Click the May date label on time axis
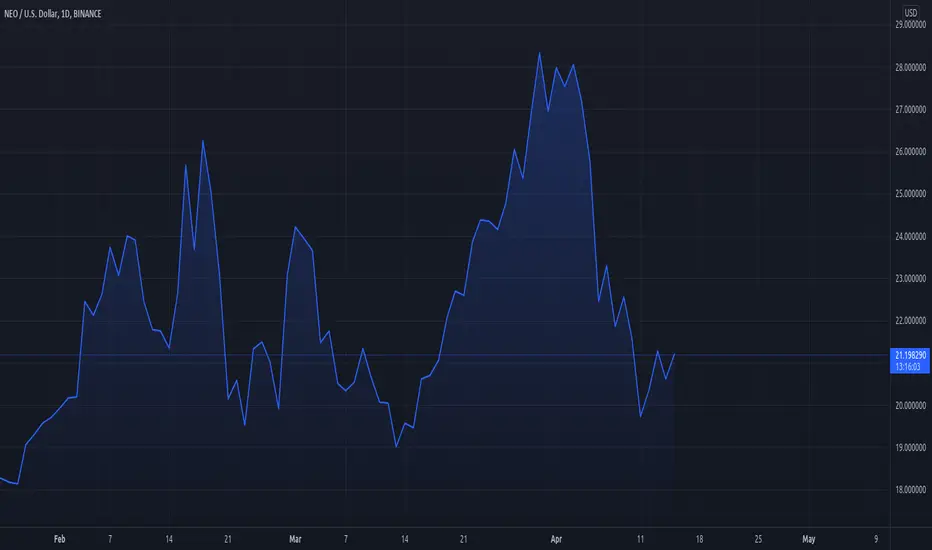Viewport: 932px width, 550px height. [808, 539]
